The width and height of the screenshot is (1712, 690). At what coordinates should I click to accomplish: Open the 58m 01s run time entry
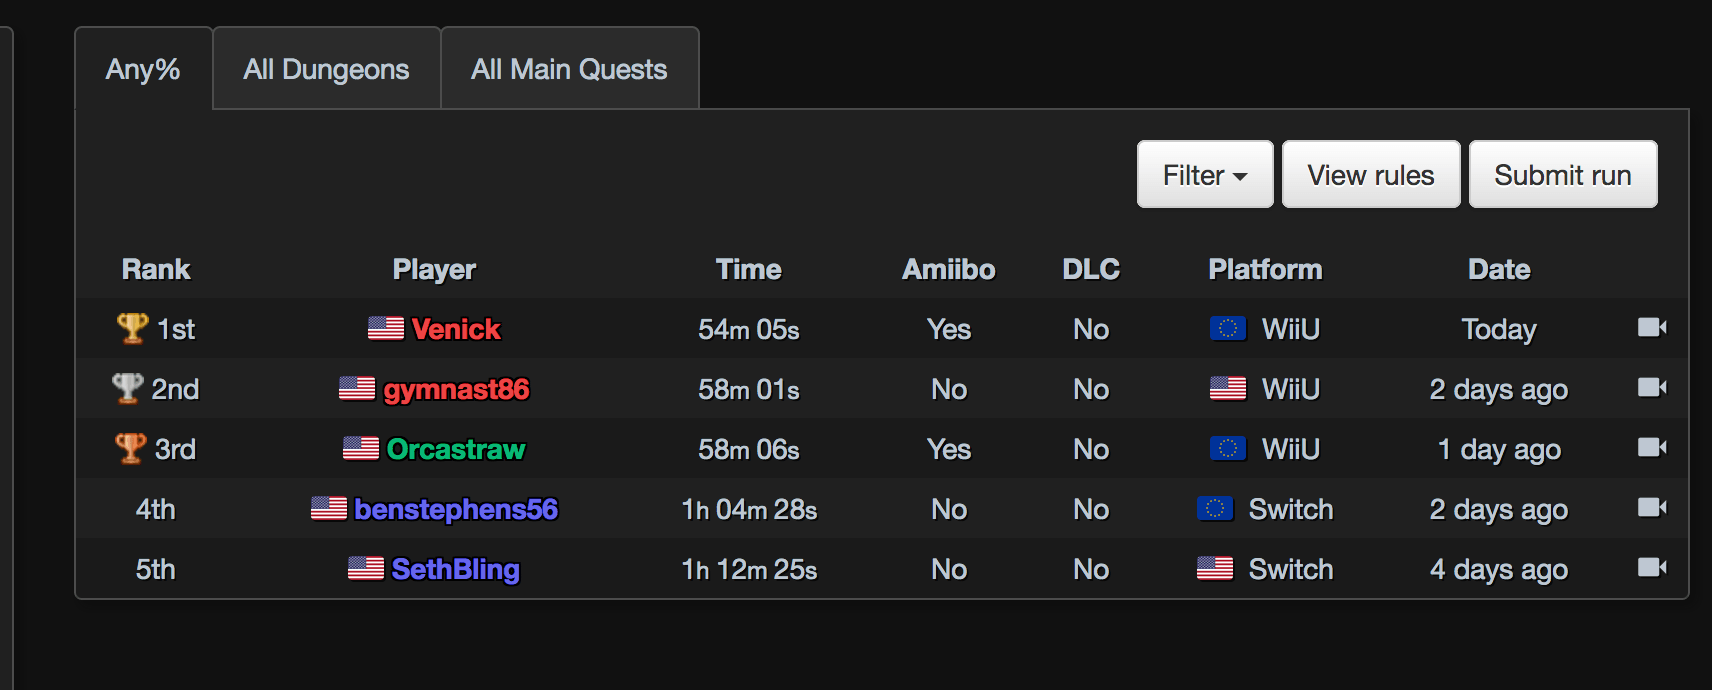749,389
